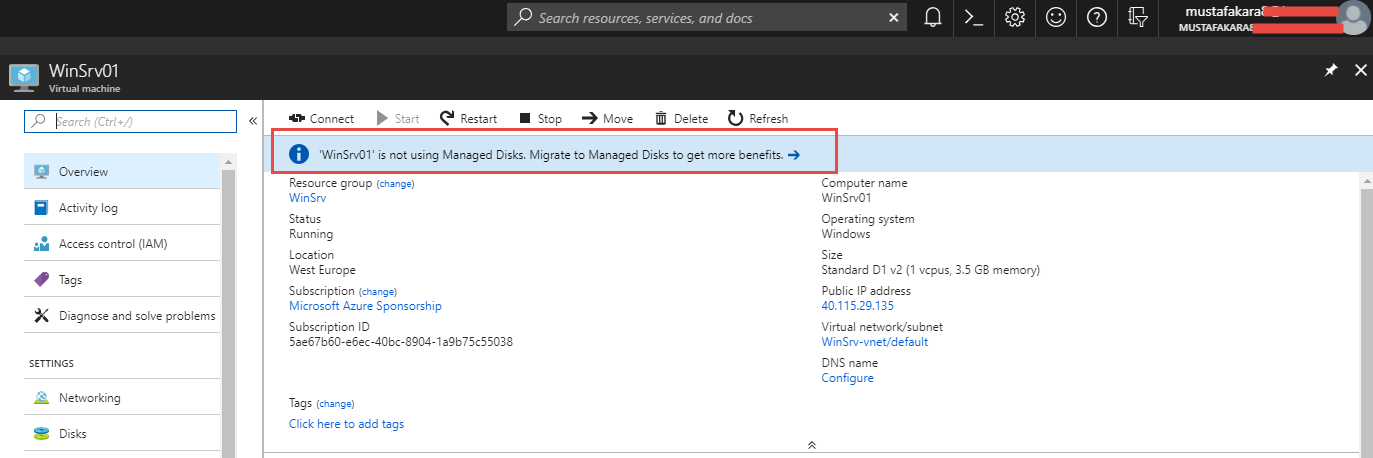Click Move in the VM toolbar
The width and height of the screenshot is (1373, 458).
[x=607, y=118]
